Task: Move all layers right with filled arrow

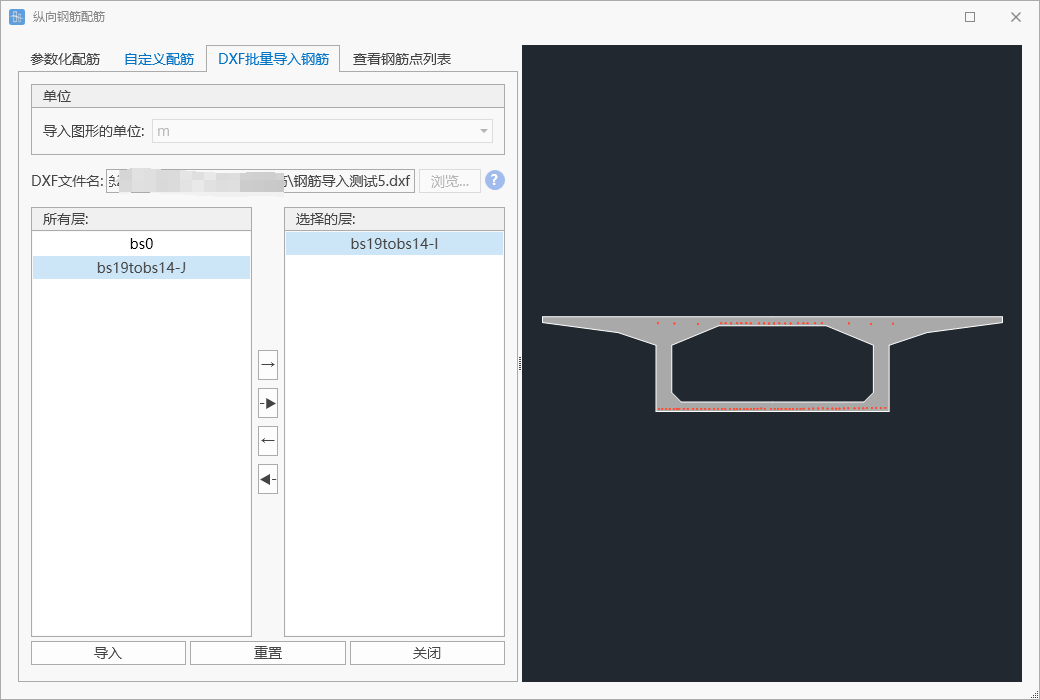Action: (268, 403)
